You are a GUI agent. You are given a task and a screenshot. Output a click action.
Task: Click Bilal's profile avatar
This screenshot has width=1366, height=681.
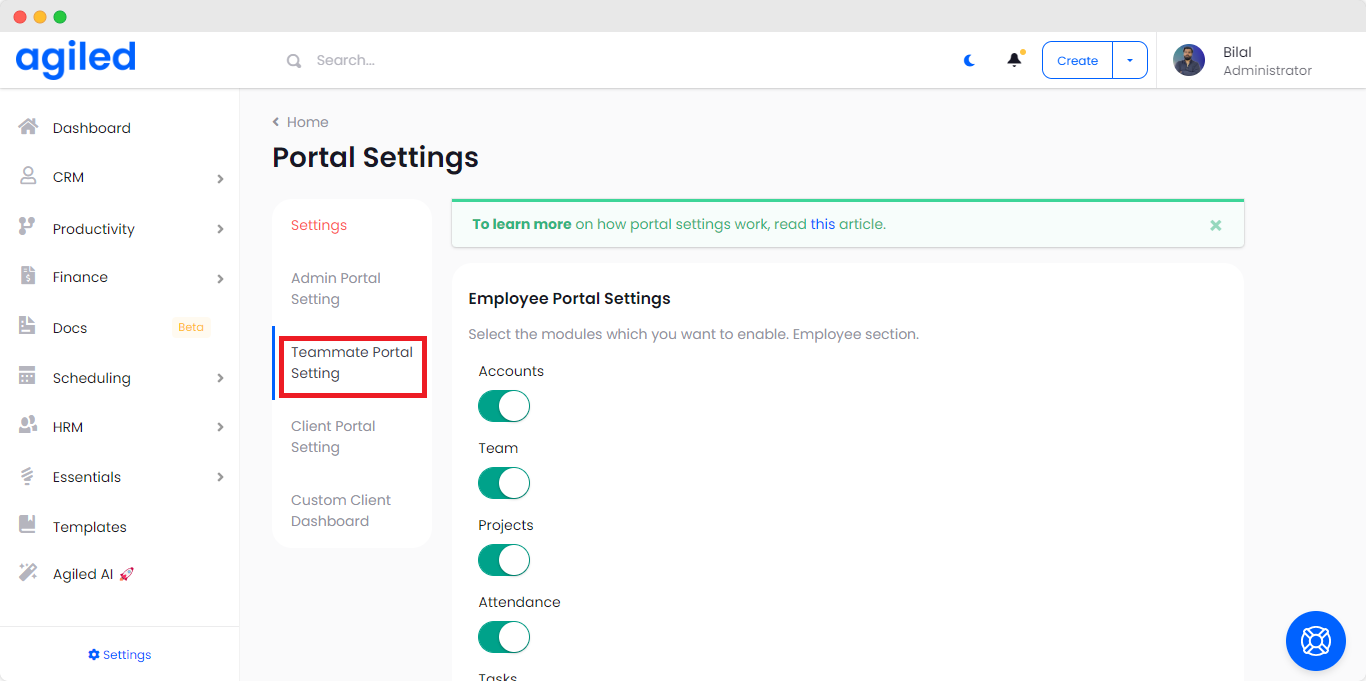coord(1189,60)
